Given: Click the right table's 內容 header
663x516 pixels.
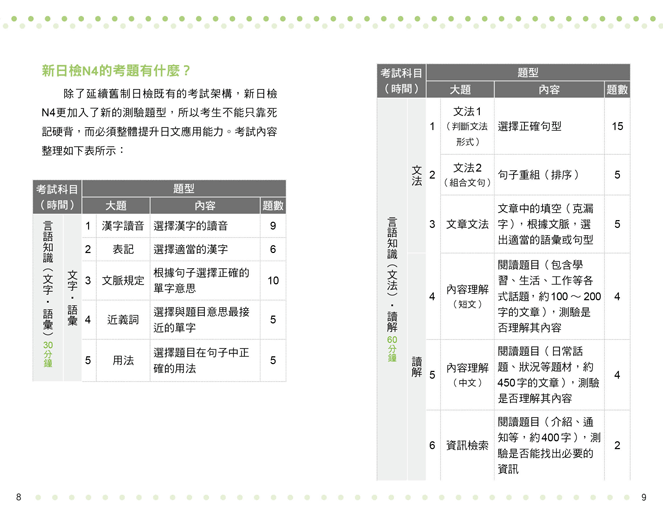Looking at the screenshot, I should click(549, 90).
